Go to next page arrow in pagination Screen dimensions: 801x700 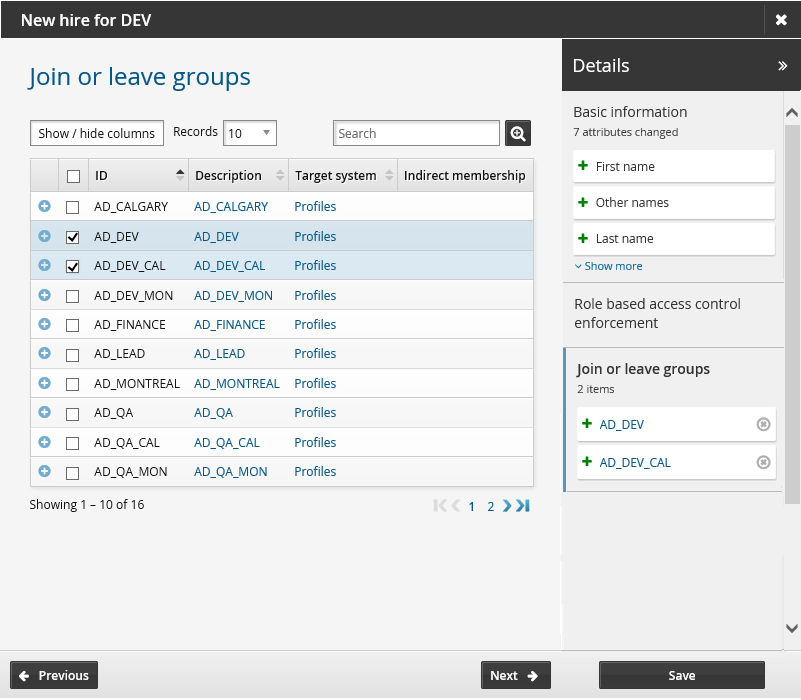(507, 506)
